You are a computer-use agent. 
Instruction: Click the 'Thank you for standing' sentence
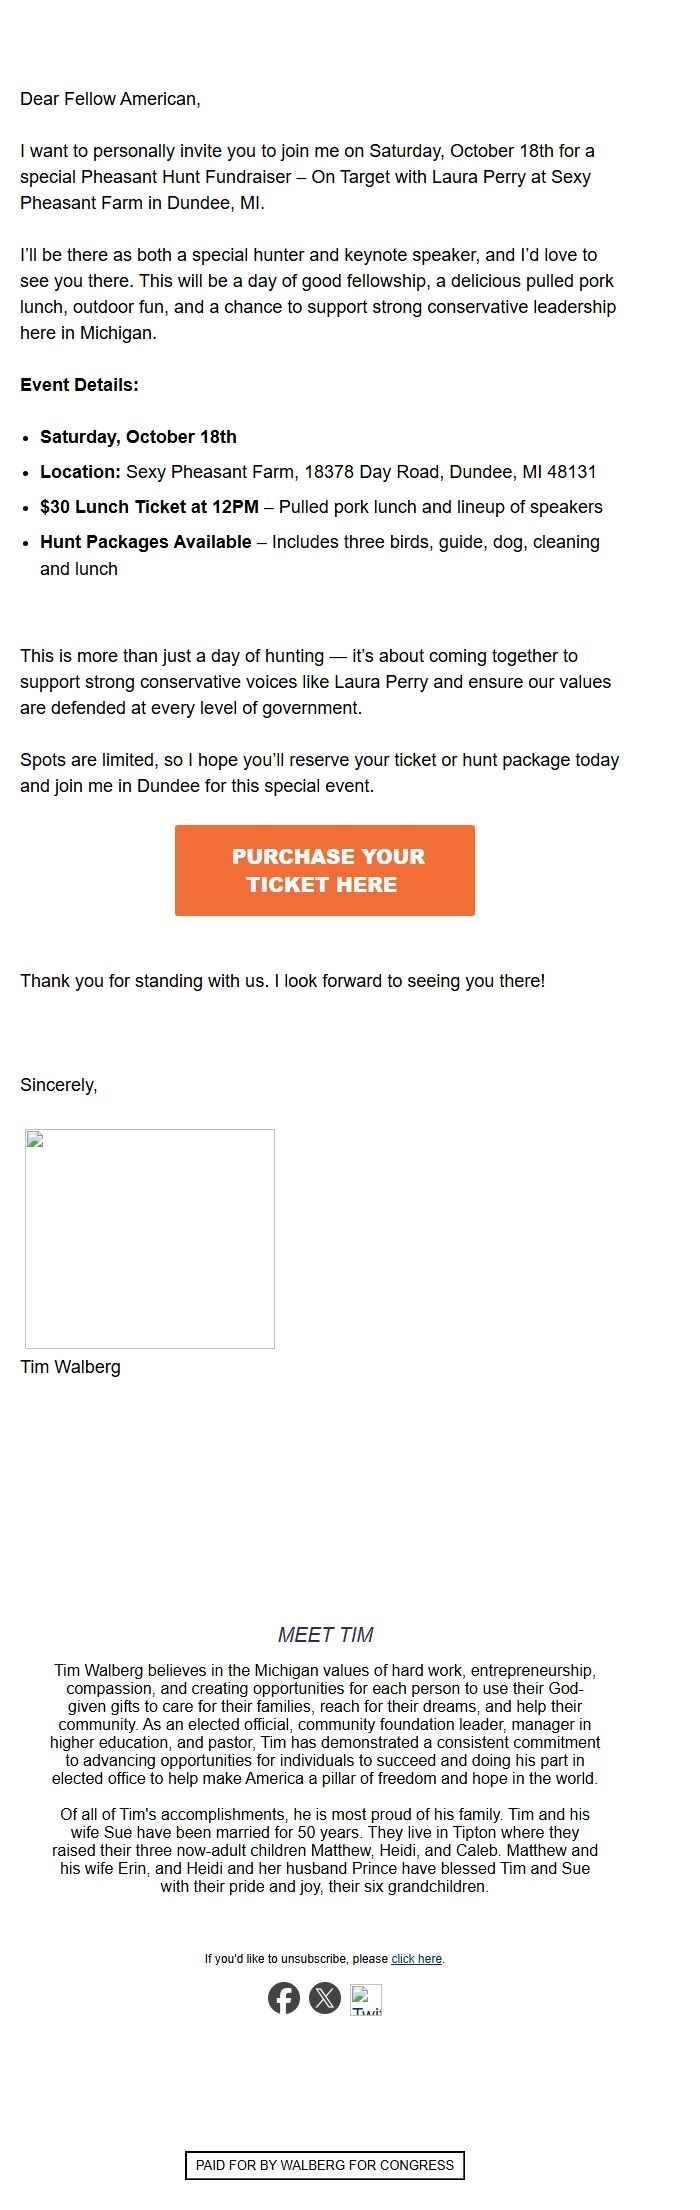[282, 981]
